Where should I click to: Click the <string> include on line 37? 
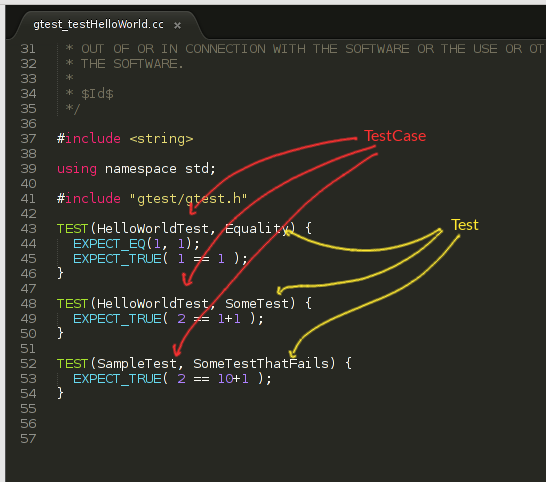(x=161, y=139)
